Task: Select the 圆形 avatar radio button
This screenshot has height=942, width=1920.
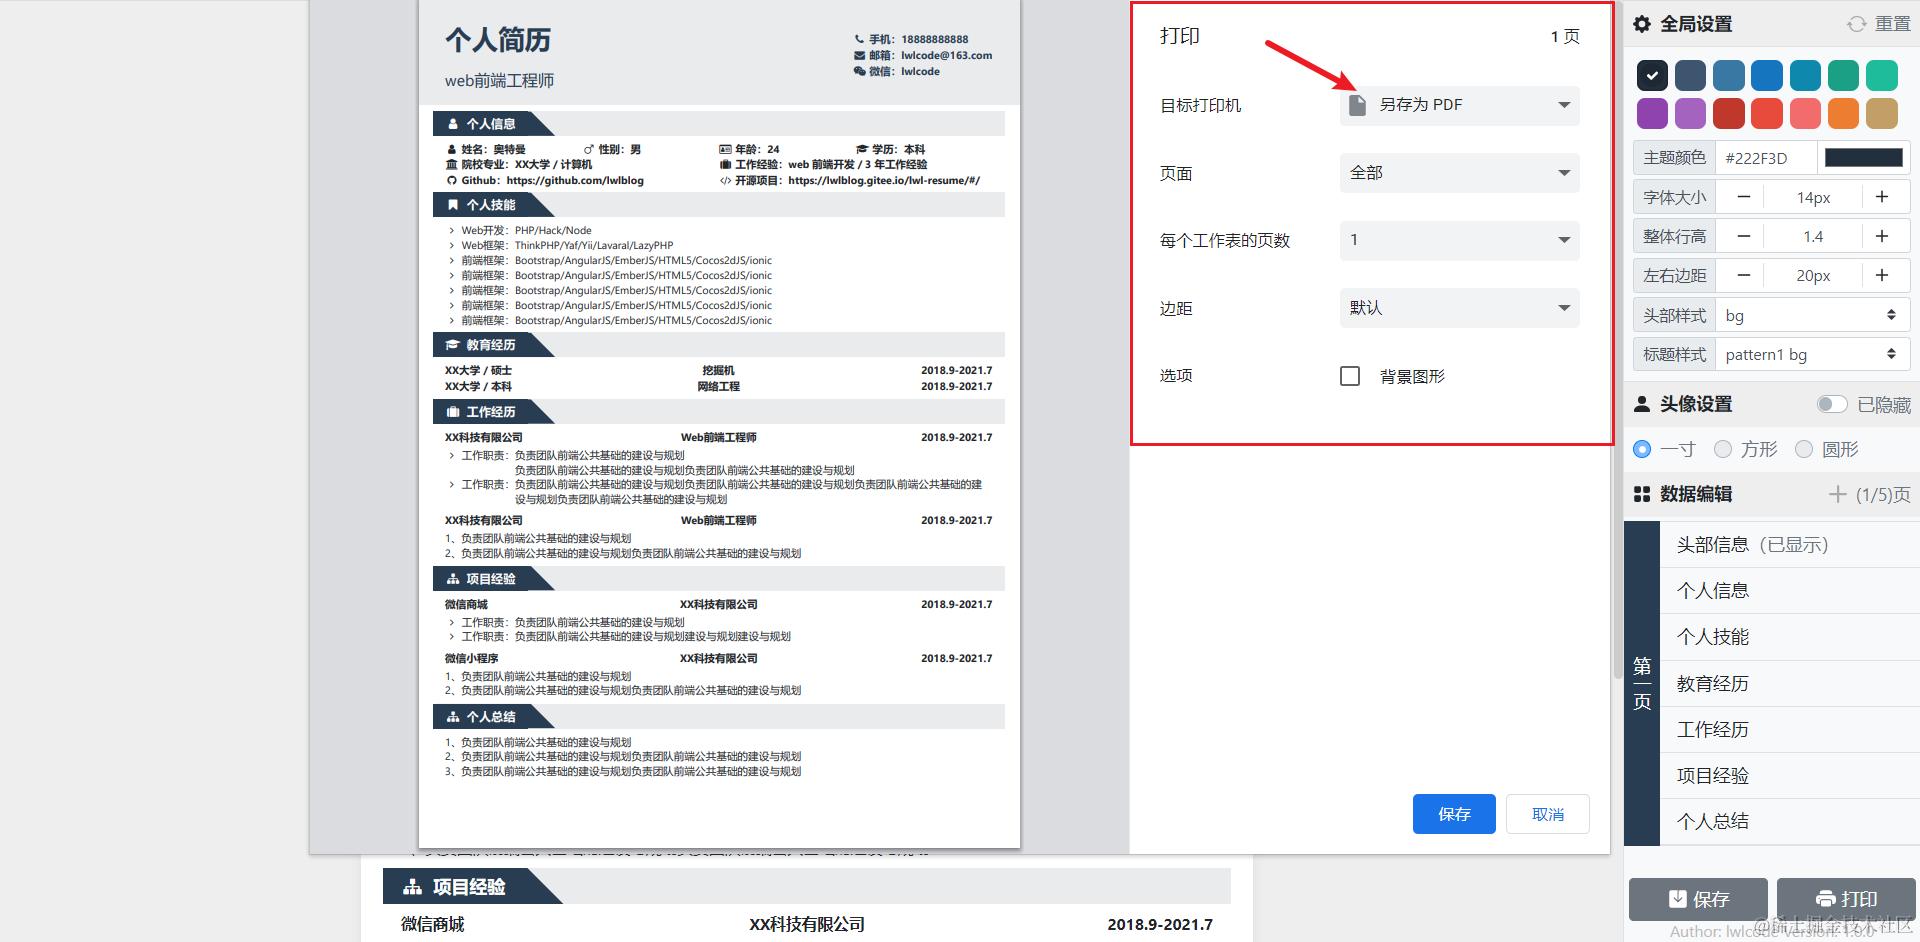Action: coord(1804,449)
